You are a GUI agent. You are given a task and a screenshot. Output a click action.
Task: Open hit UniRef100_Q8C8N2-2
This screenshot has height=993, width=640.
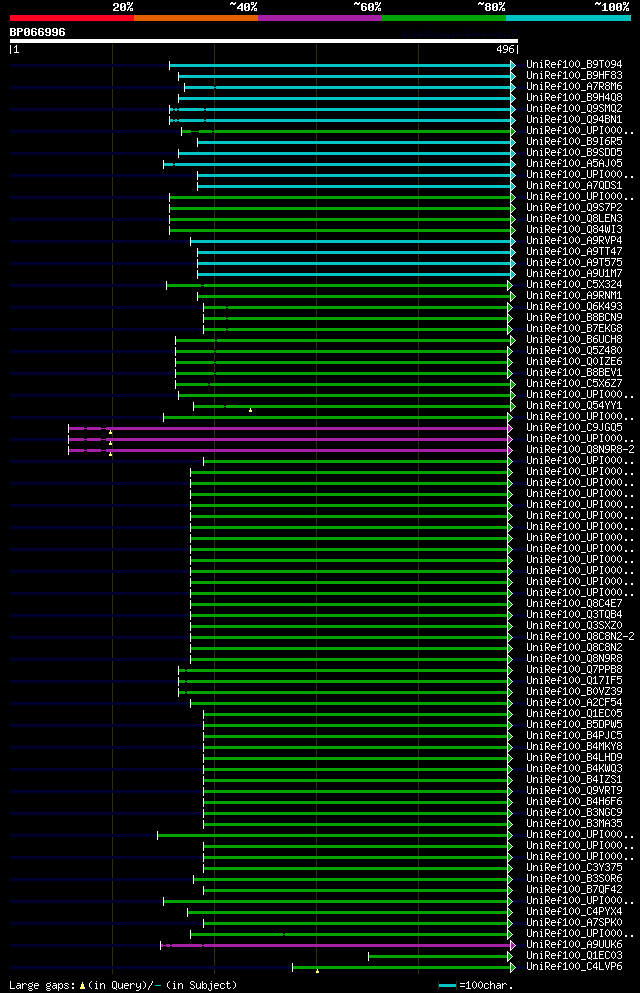[x=580, y=636]
